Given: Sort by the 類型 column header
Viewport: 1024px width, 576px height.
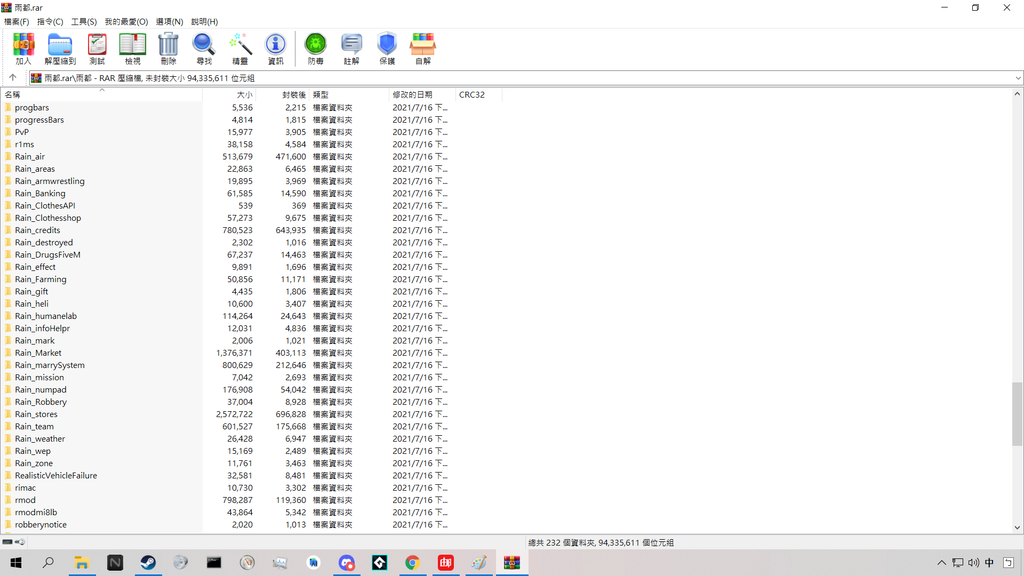Looking at the screenshot, I should 349,95.
